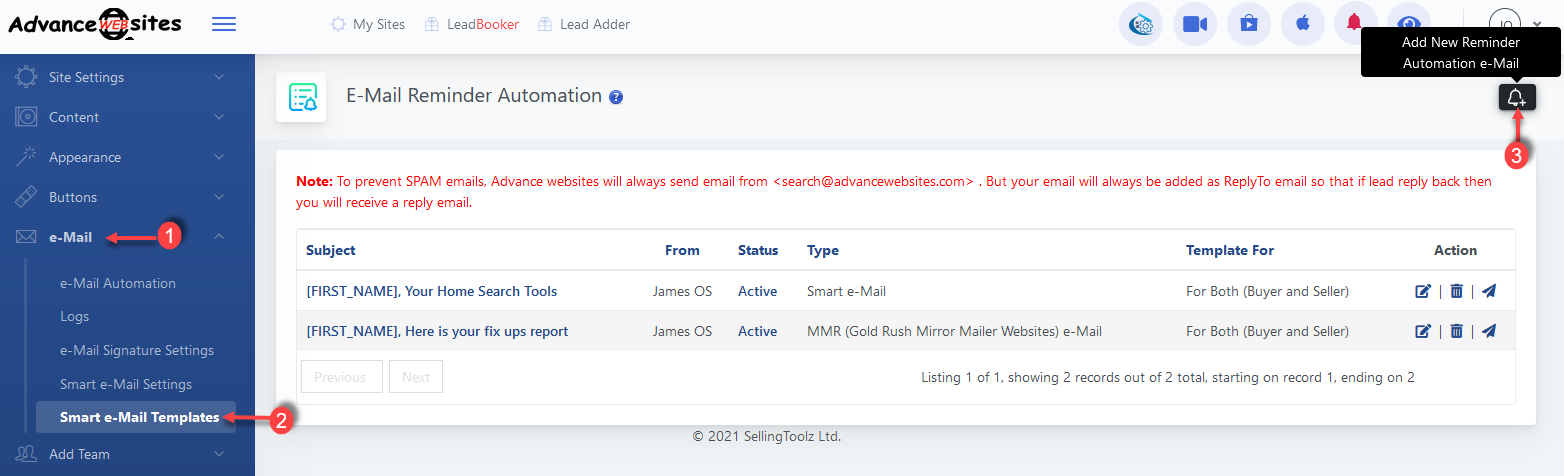Click the red notification bell icon

pos(1355,24)
